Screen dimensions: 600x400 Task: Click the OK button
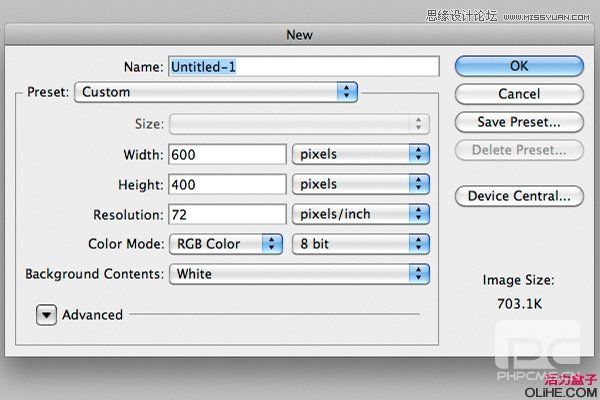click(x=519, y=66)
